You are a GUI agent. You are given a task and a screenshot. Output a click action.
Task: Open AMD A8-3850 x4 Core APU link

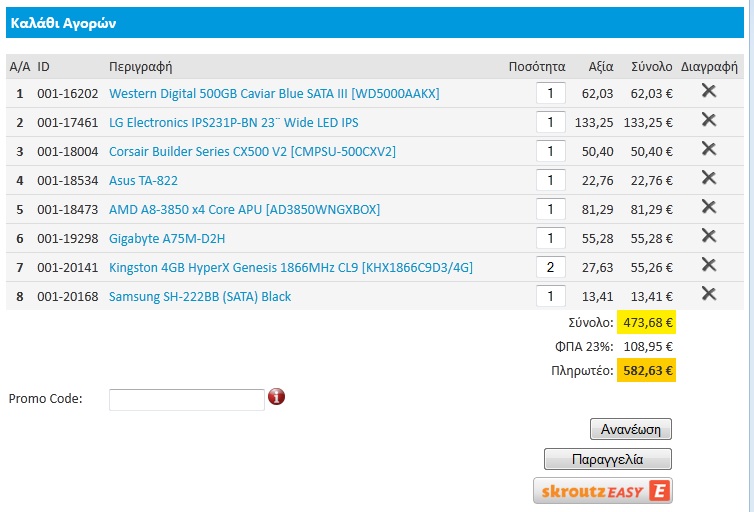tap(244, 210)
